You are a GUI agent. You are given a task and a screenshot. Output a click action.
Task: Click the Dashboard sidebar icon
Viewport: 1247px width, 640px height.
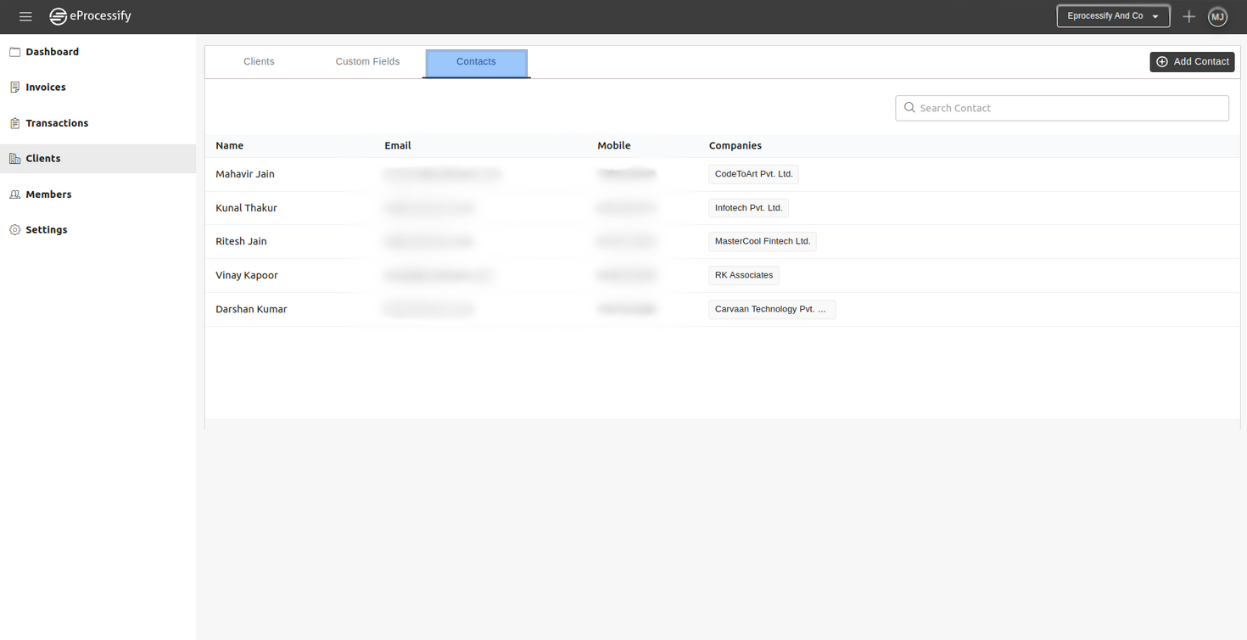point(14,52)
